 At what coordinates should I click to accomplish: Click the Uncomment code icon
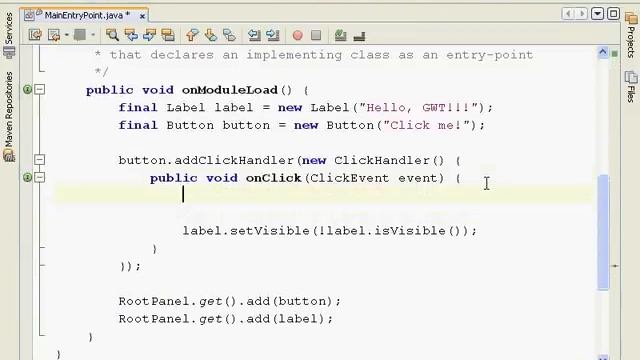click(x=359, y=36)
